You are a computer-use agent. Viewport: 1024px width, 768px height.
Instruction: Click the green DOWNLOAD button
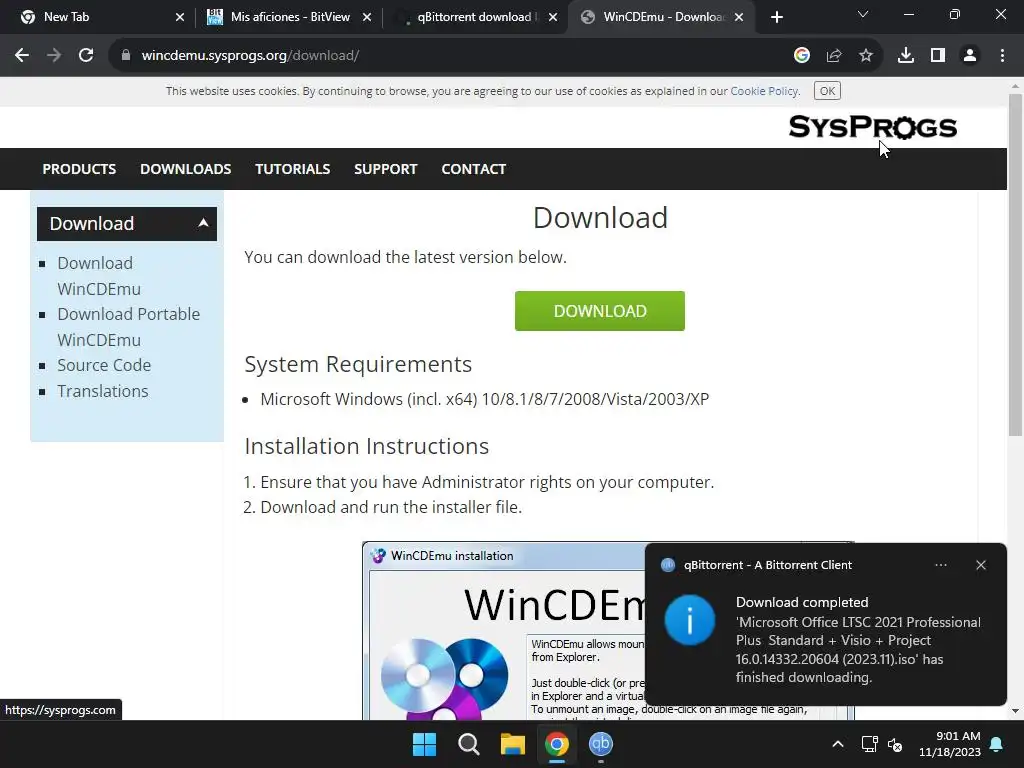click(600, 311)
